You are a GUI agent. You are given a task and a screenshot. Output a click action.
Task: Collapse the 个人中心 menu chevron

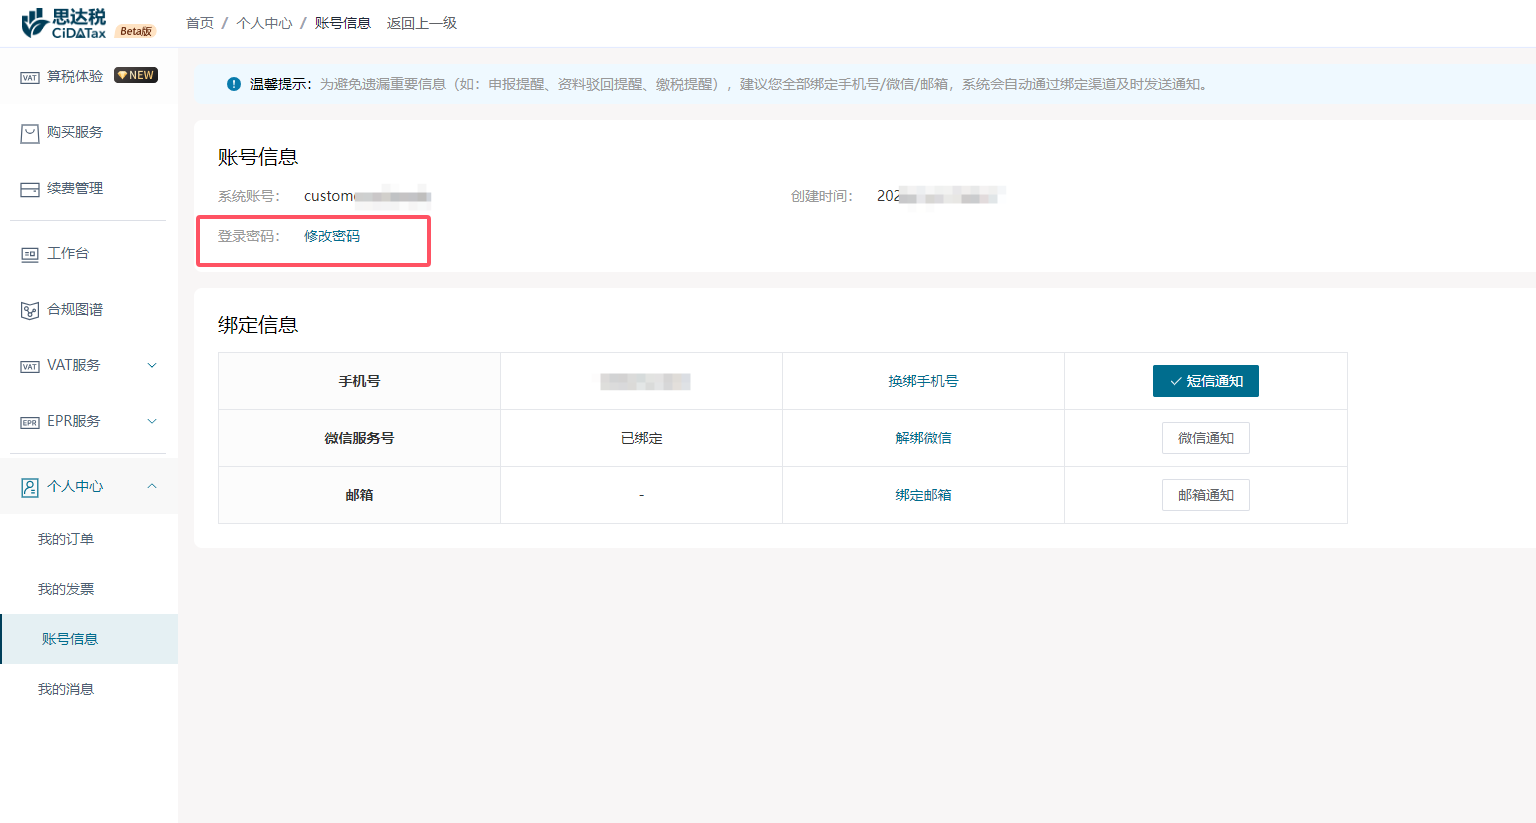tap(152, 487)
